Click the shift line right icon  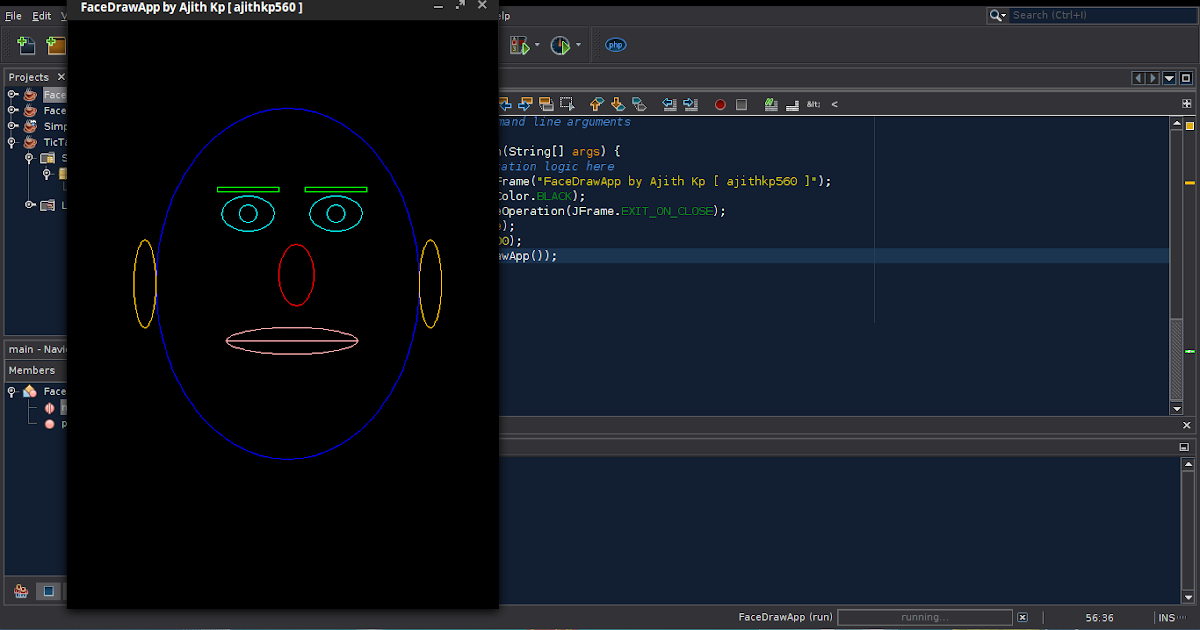point(690,103)
